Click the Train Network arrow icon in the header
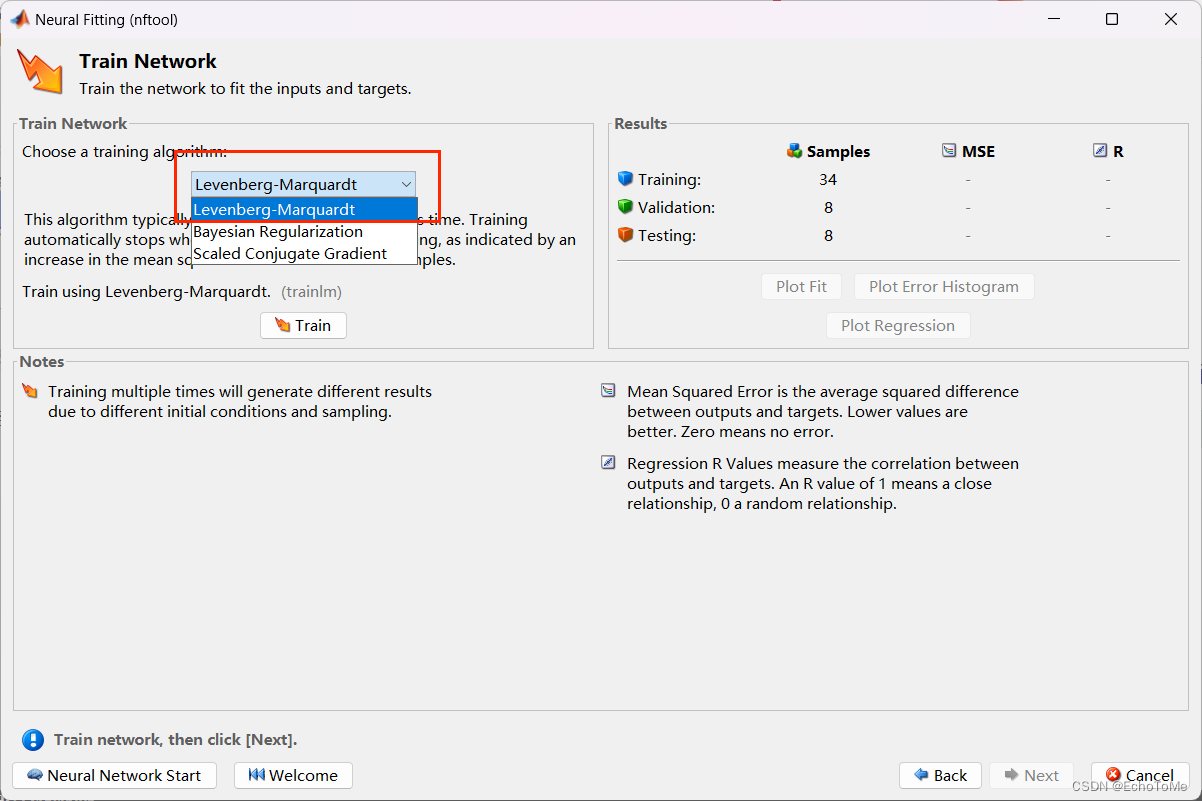Screen dimensions: 1202x801 41,72
